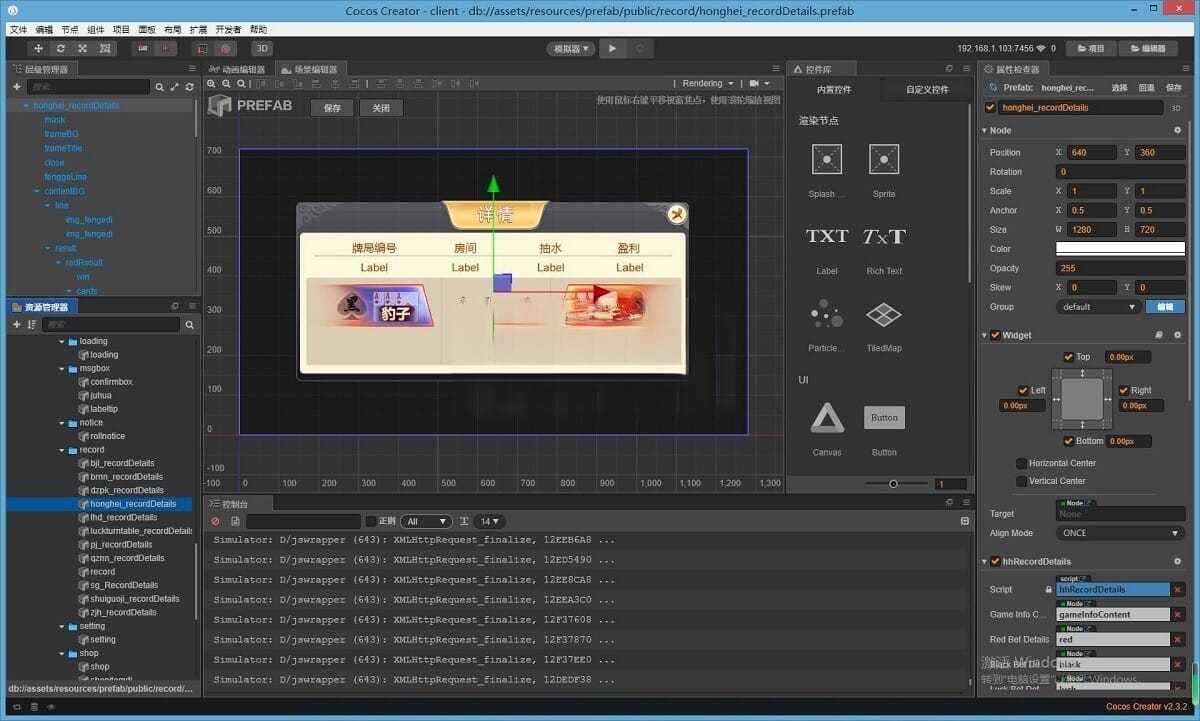Open Widget component gear settings
1200x721 pixels.
[x=1177, y=335]
